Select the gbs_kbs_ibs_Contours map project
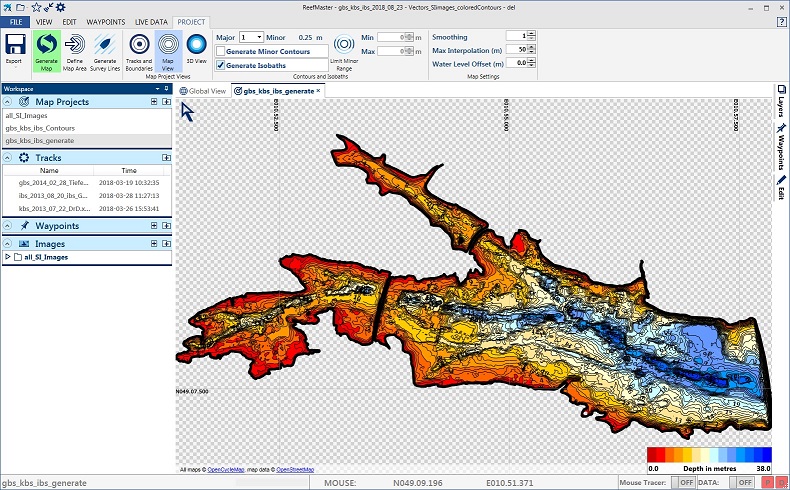790x490 pixels. tap(40, 128)
